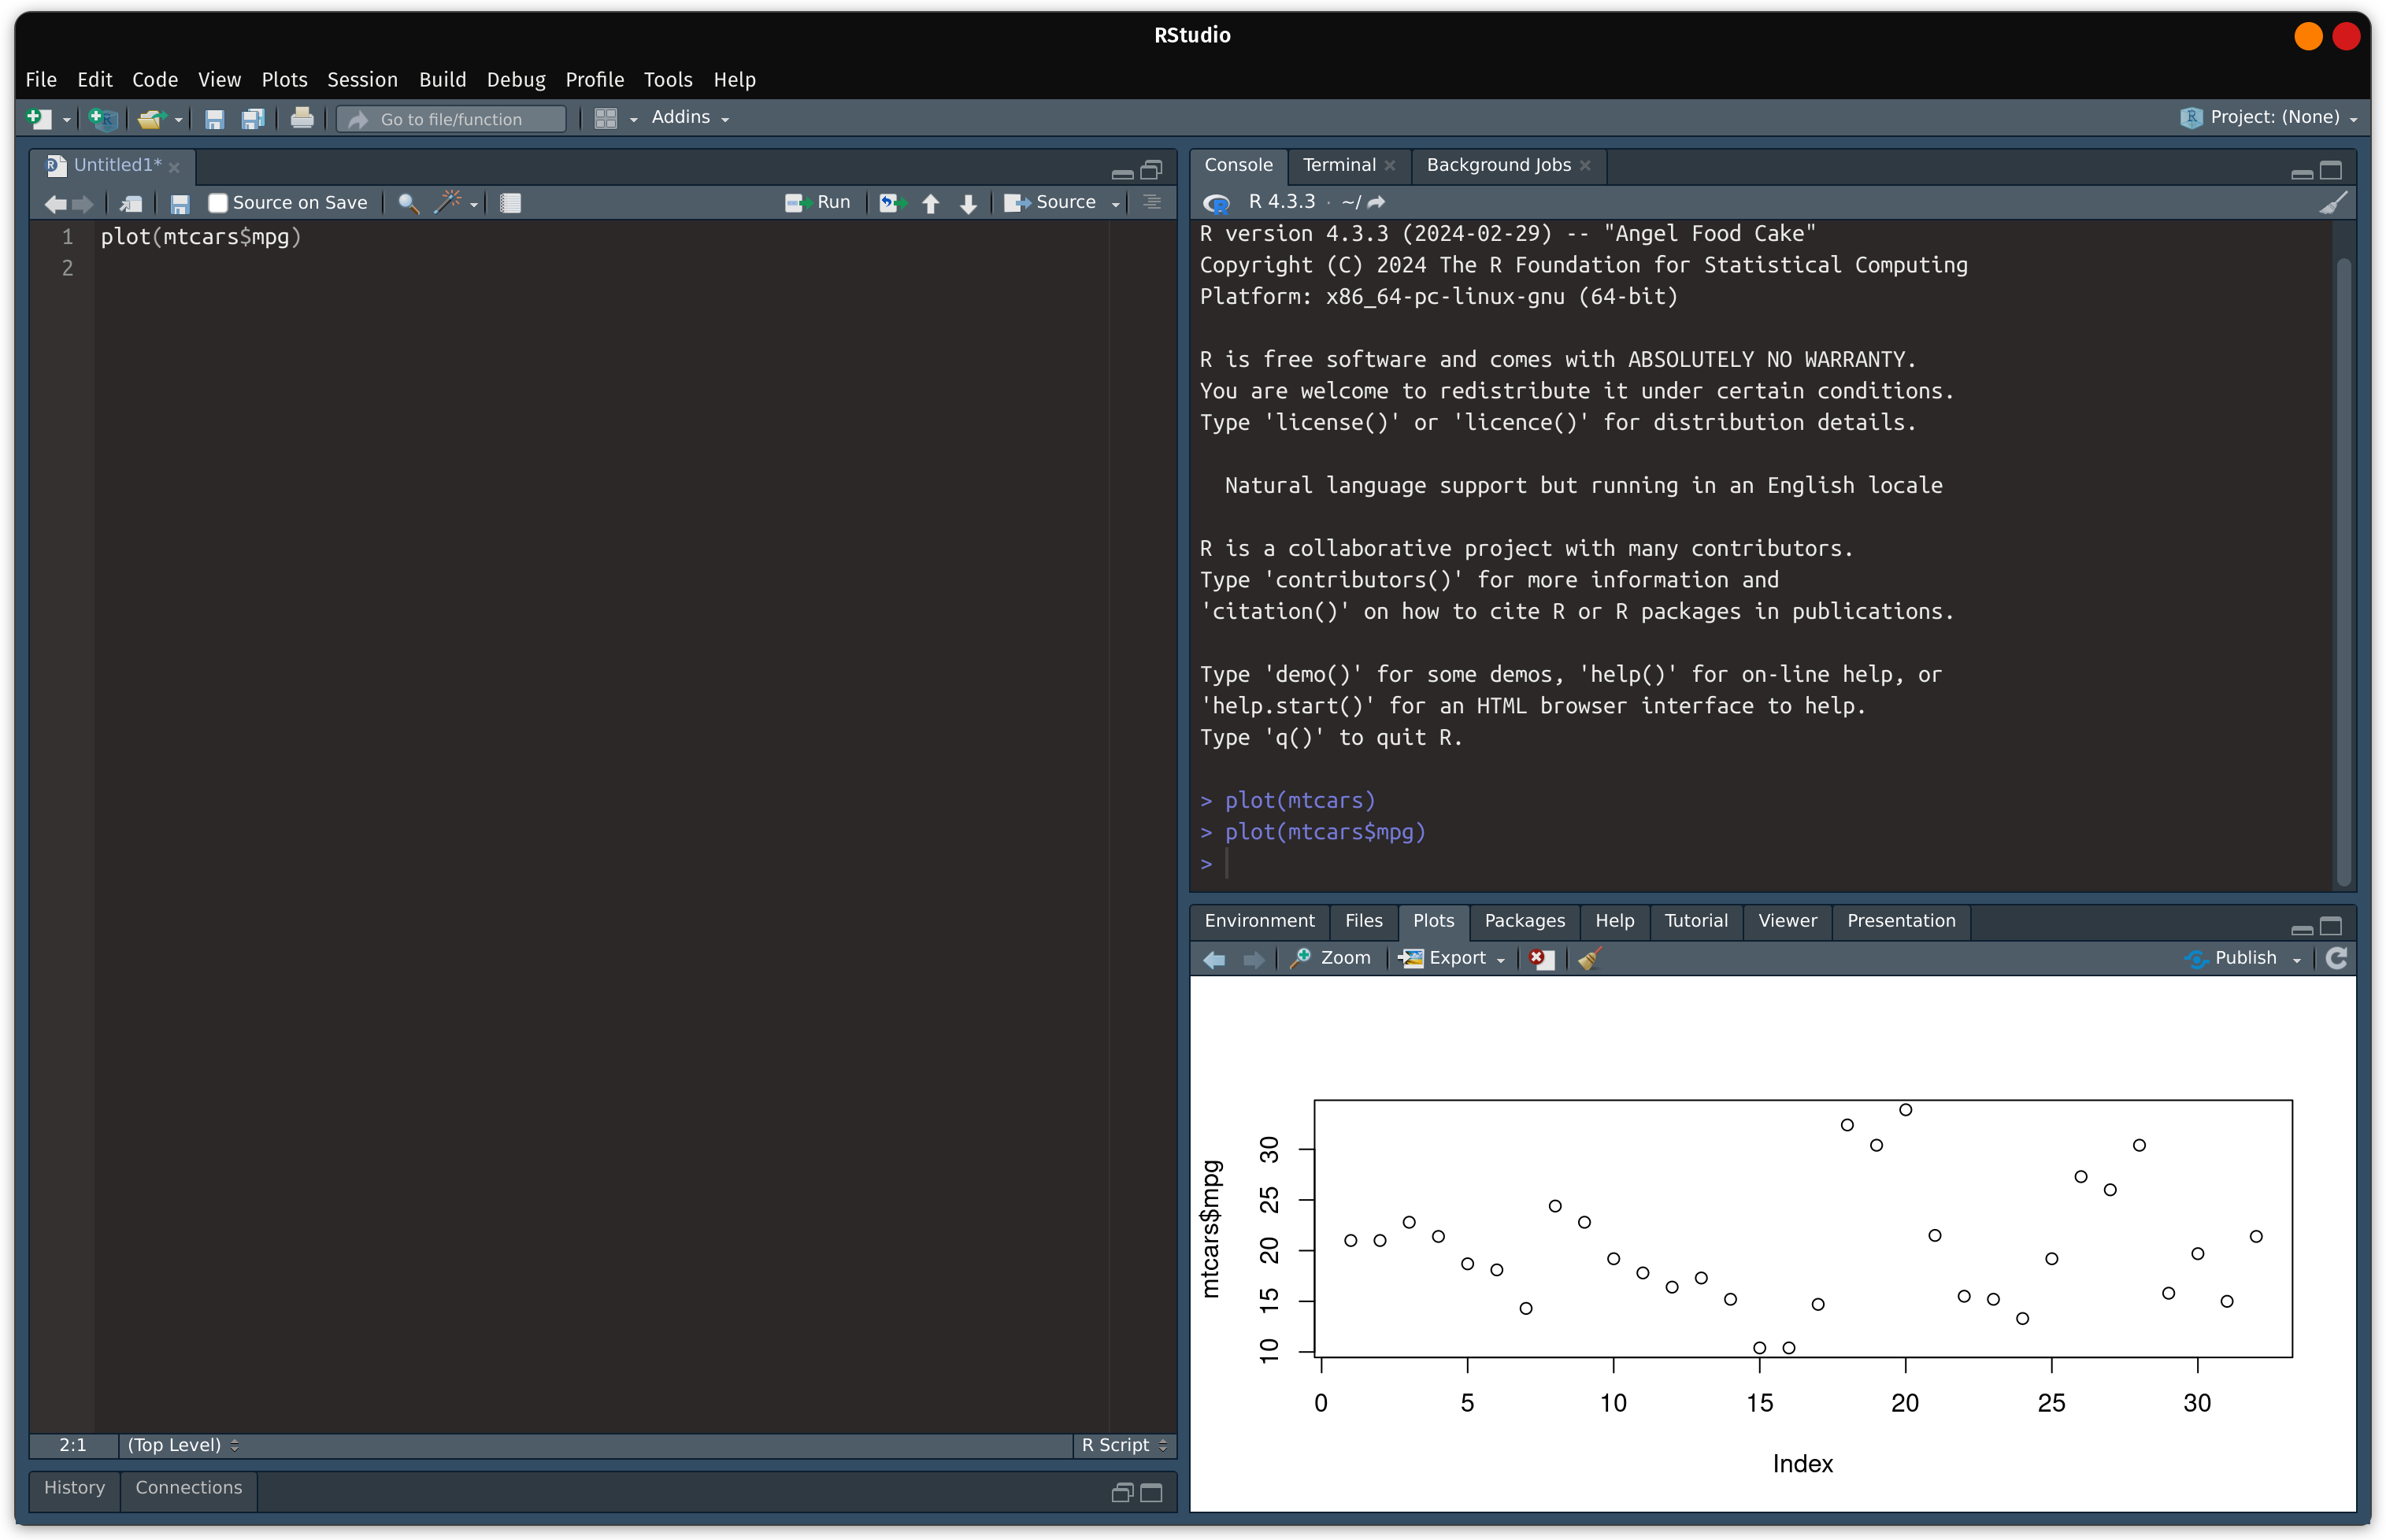Save the script using the floppy disk icon

[x=180, y=203]
